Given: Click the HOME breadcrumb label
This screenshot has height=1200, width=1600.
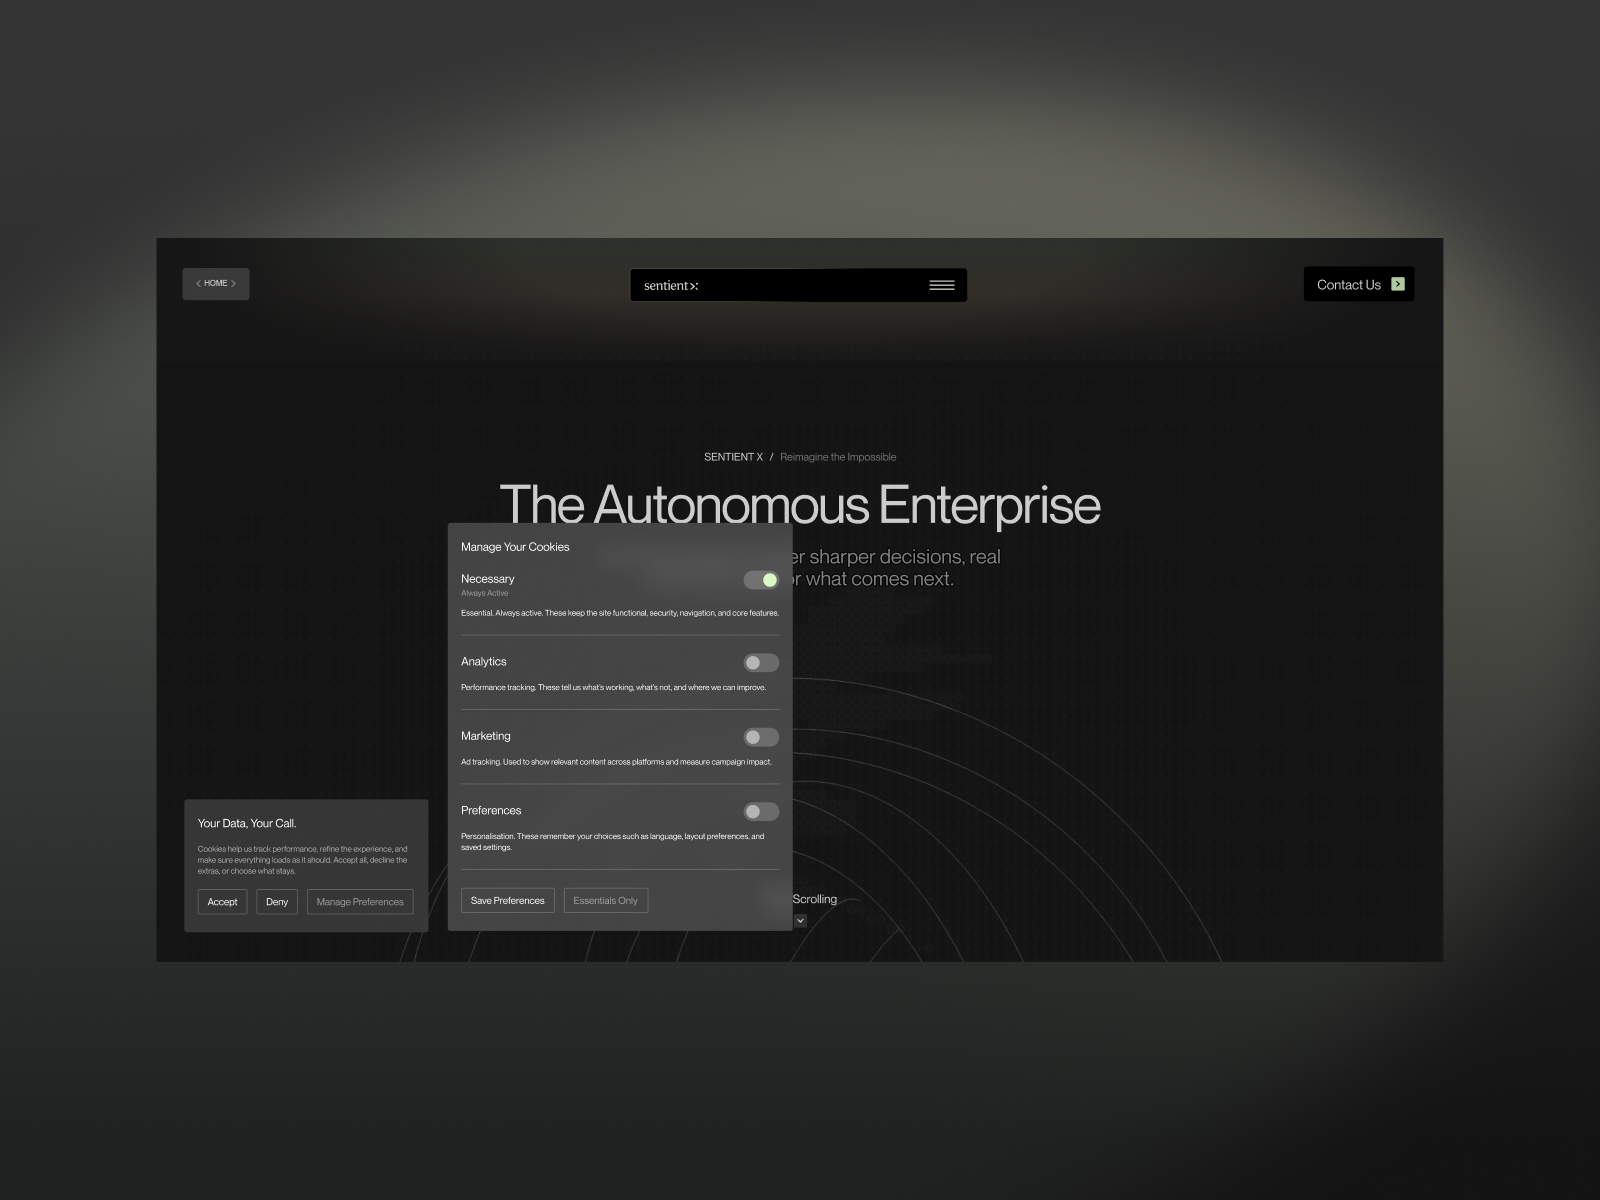Looking at the screenshot, I should point(216,283).
